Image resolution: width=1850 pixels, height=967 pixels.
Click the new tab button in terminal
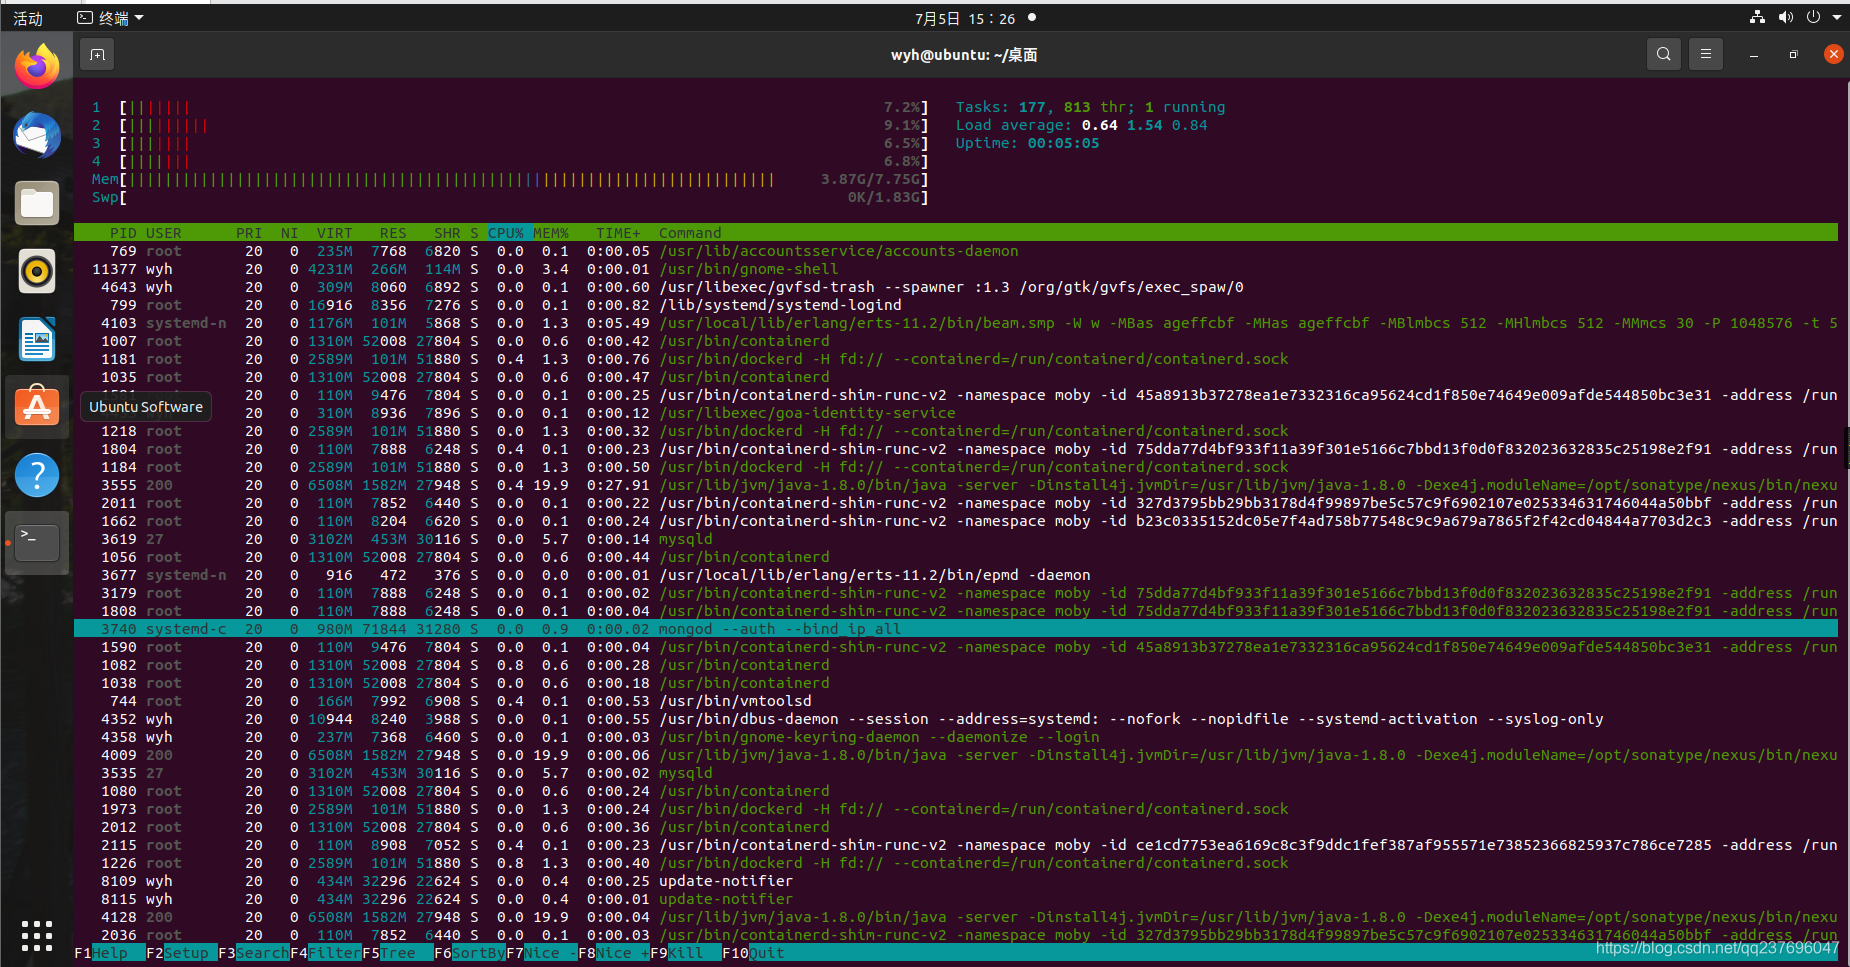pos(97,54)
